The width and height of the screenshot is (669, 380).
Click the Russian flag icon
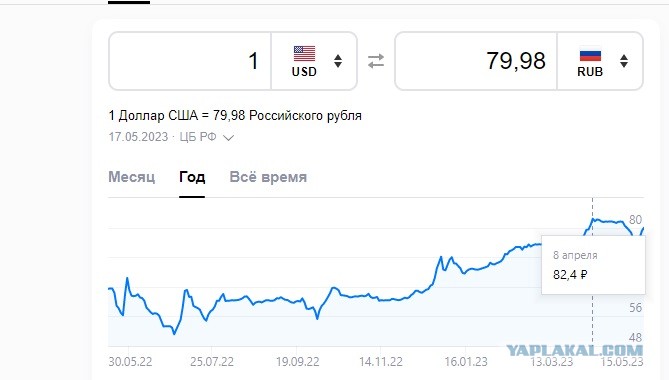[x=590, y=55]
